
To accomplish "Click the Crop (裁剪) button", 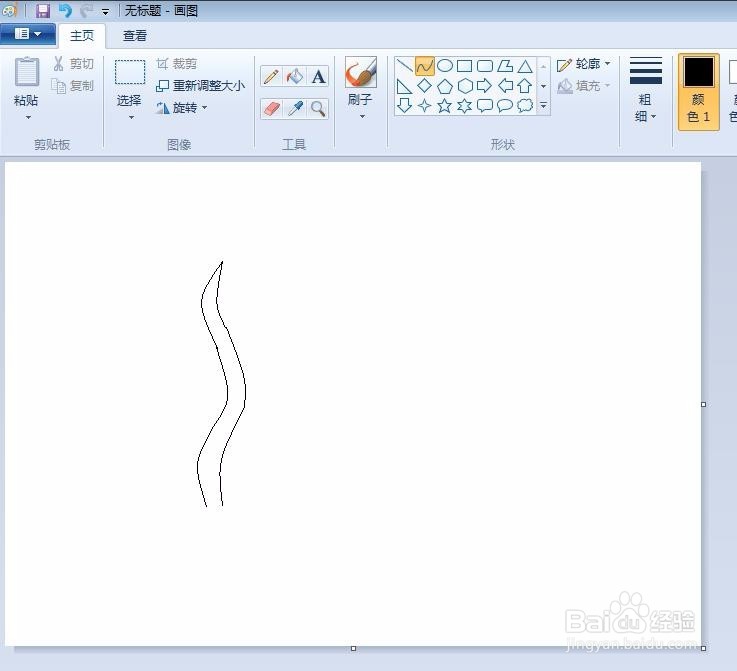I will [177, 63].
